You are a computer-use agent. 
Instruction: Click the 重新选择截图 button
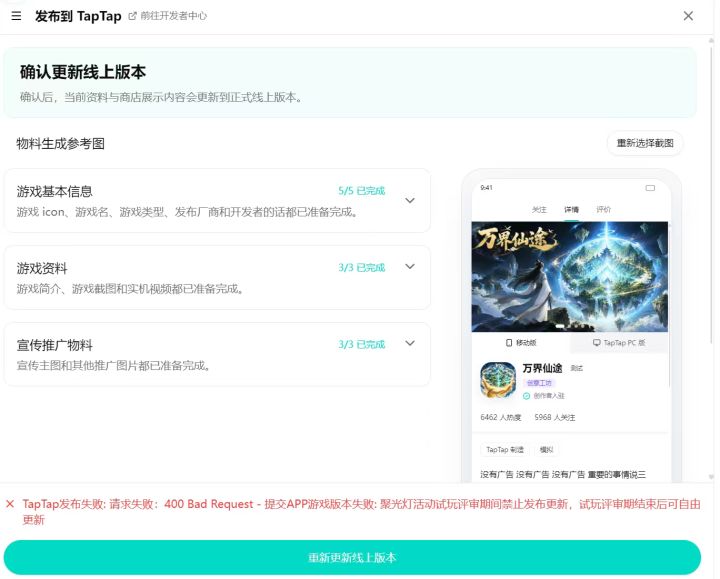(x=645, y=143)
